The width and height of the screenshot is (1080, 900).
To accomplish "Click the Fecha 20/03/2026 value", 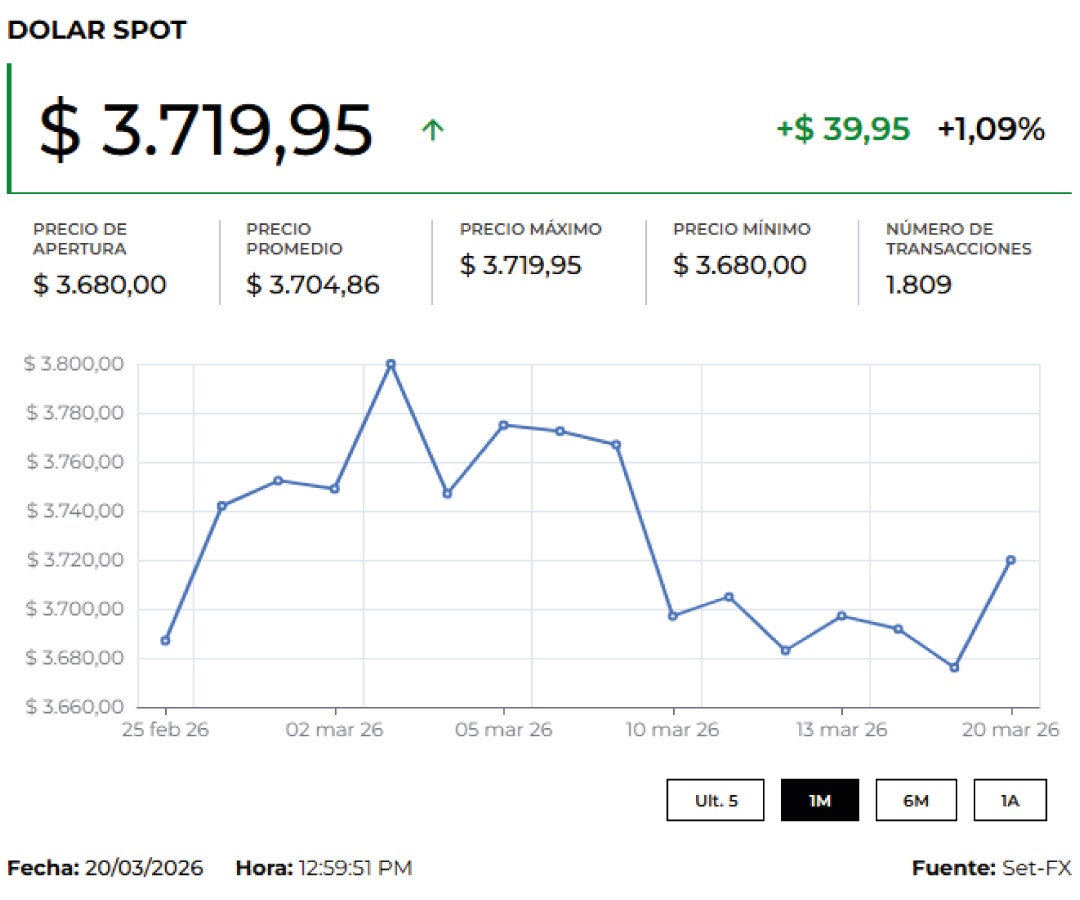I will [146, 868].
